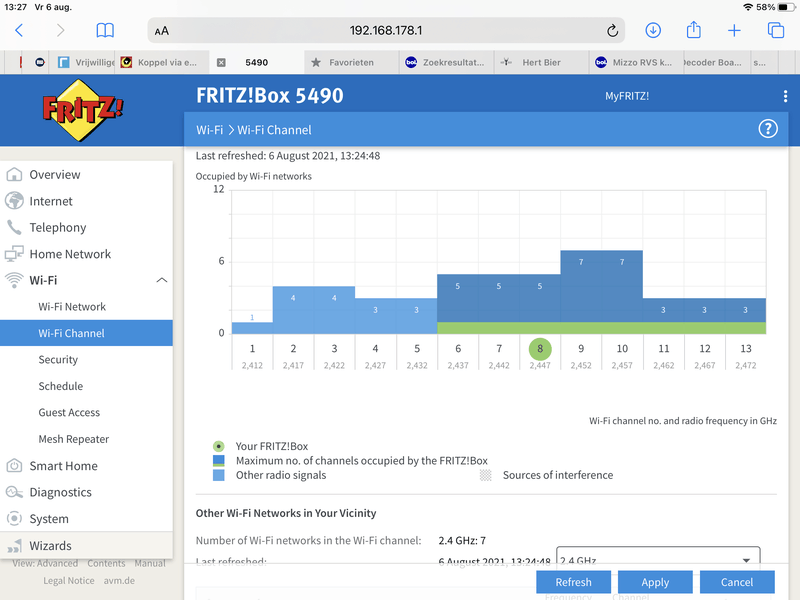
Task: Click the Diagnostics icon
Action: click(x=14, y=492)
